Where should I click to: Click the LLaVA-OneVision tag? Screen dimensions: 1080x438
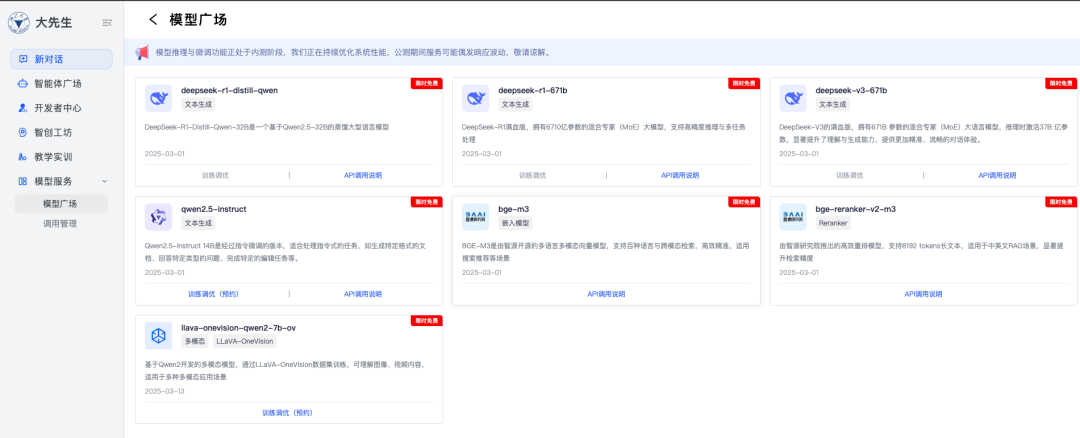pyautogui.click(x=245, y=342)
